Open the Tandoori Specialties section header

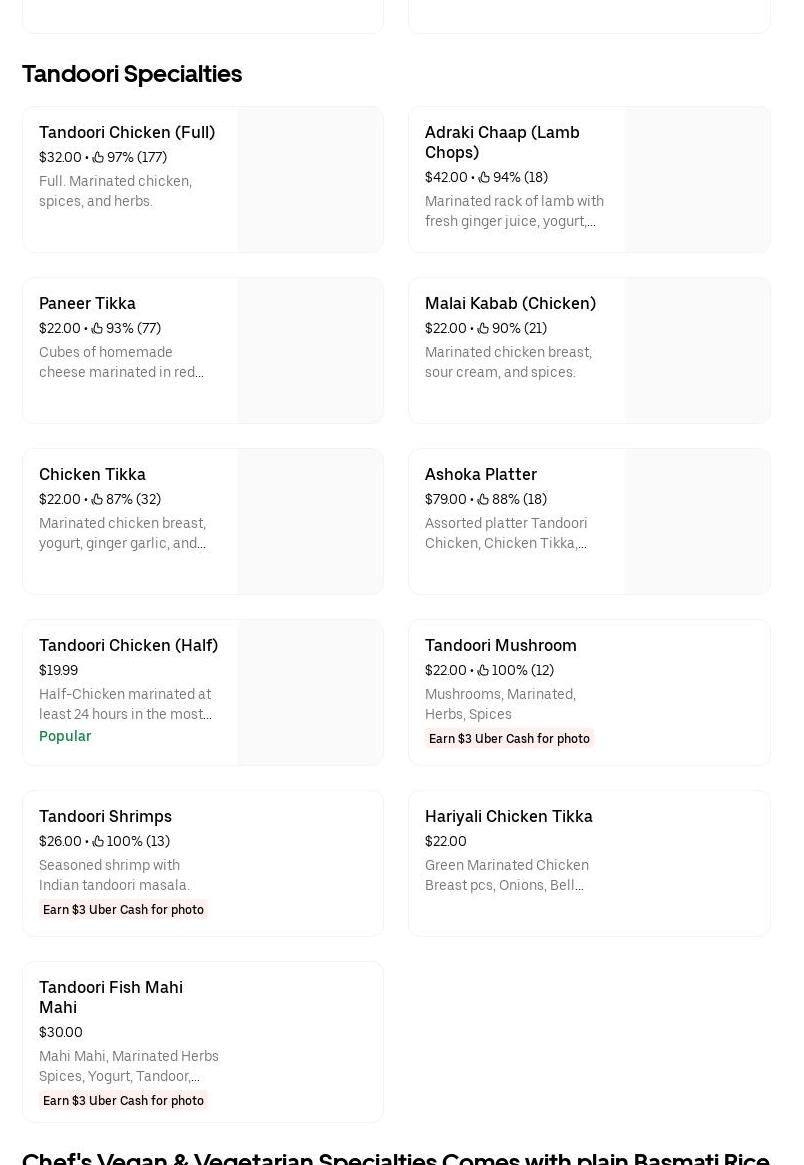point(132,74)
